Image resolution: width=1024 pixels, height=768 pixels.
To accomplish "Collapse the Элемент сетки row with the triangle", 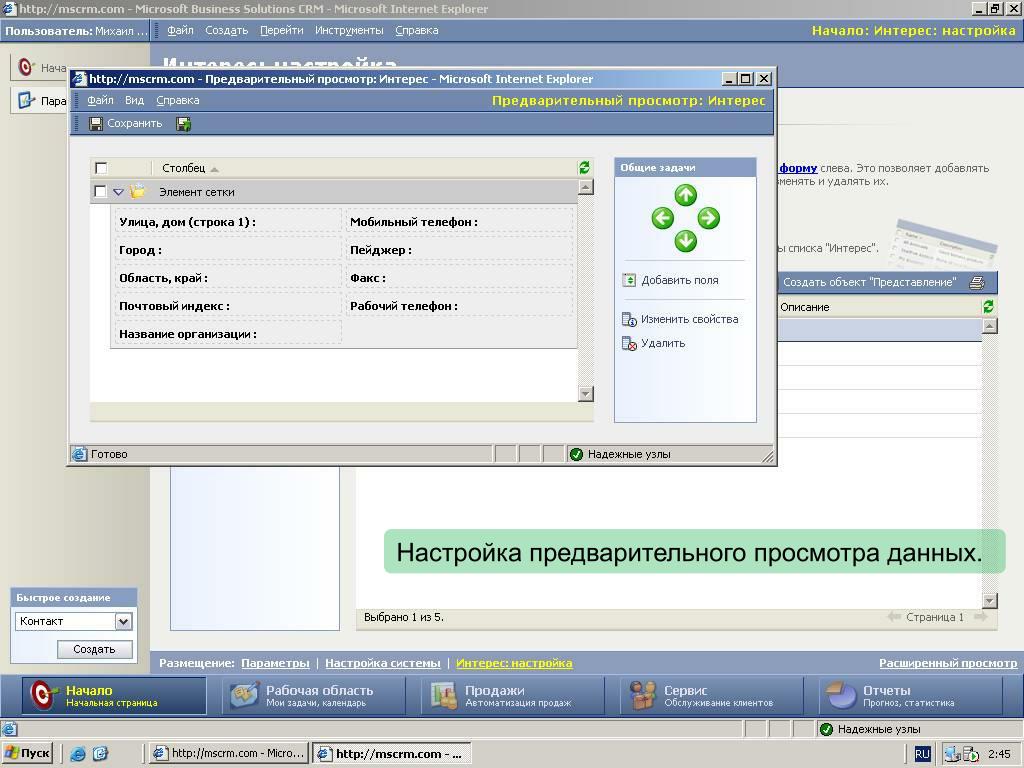I will 118,192.
